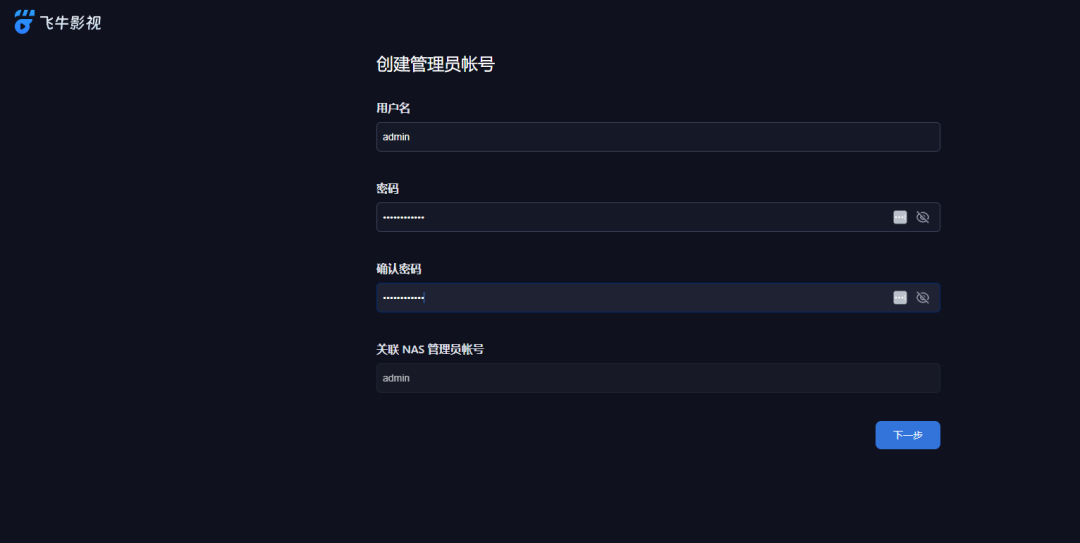Click the 飞牛影视 brand name text
The width and height of the screenshot is (1080, 543).
point(70,23)
